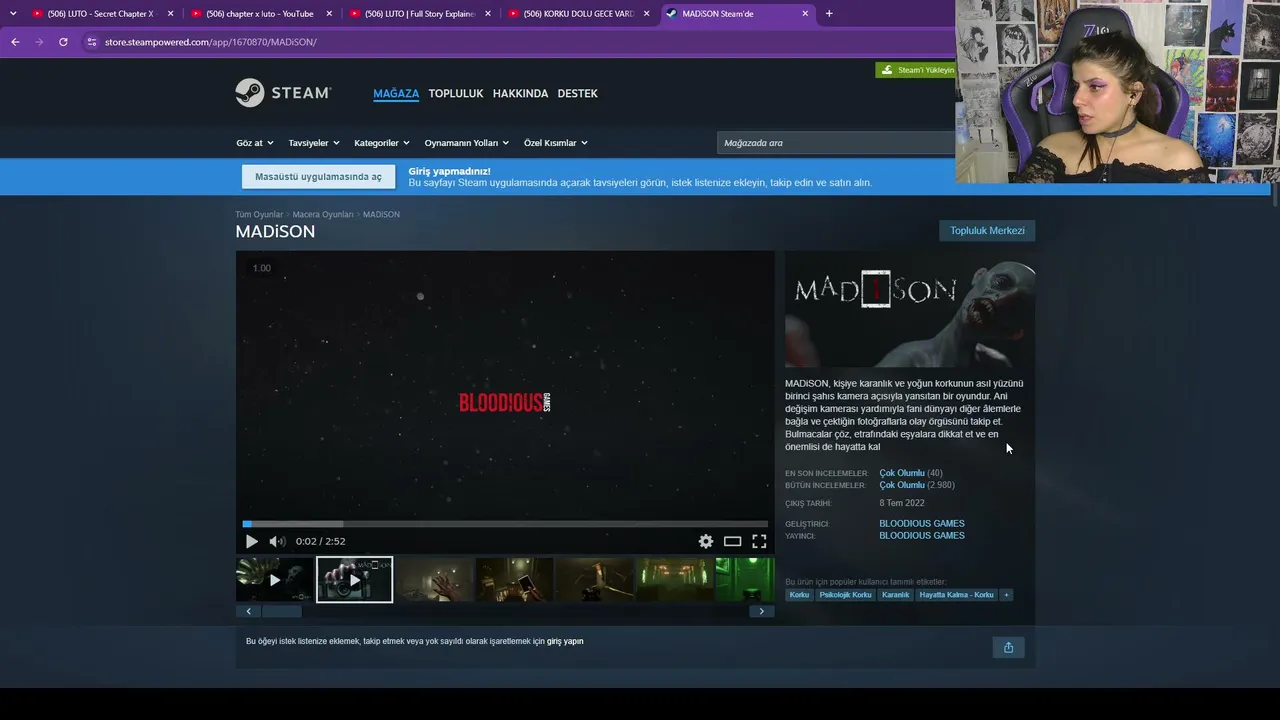Open a new browser tab

(x=829, y=14)
